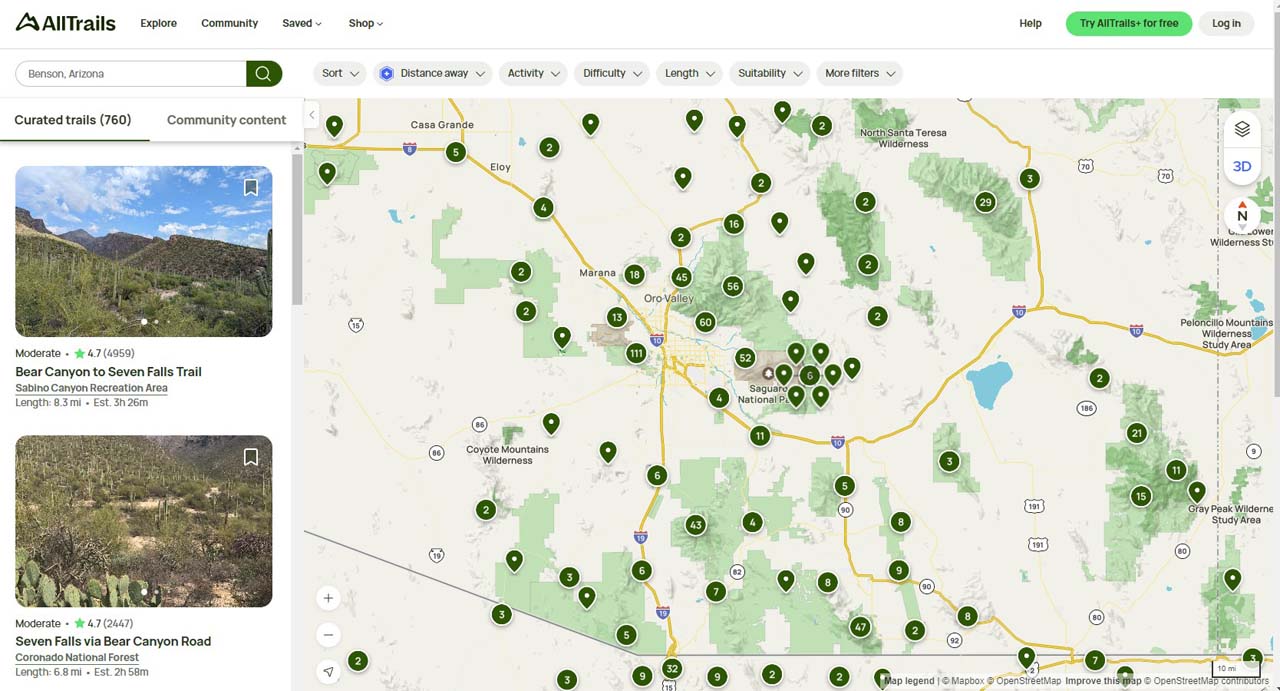Image resolution: width=1280 pixels, height=691 pixels.
Task: Bookmark Seven Falls via Bear Canyon Road
Action: [x=251, y=457]
